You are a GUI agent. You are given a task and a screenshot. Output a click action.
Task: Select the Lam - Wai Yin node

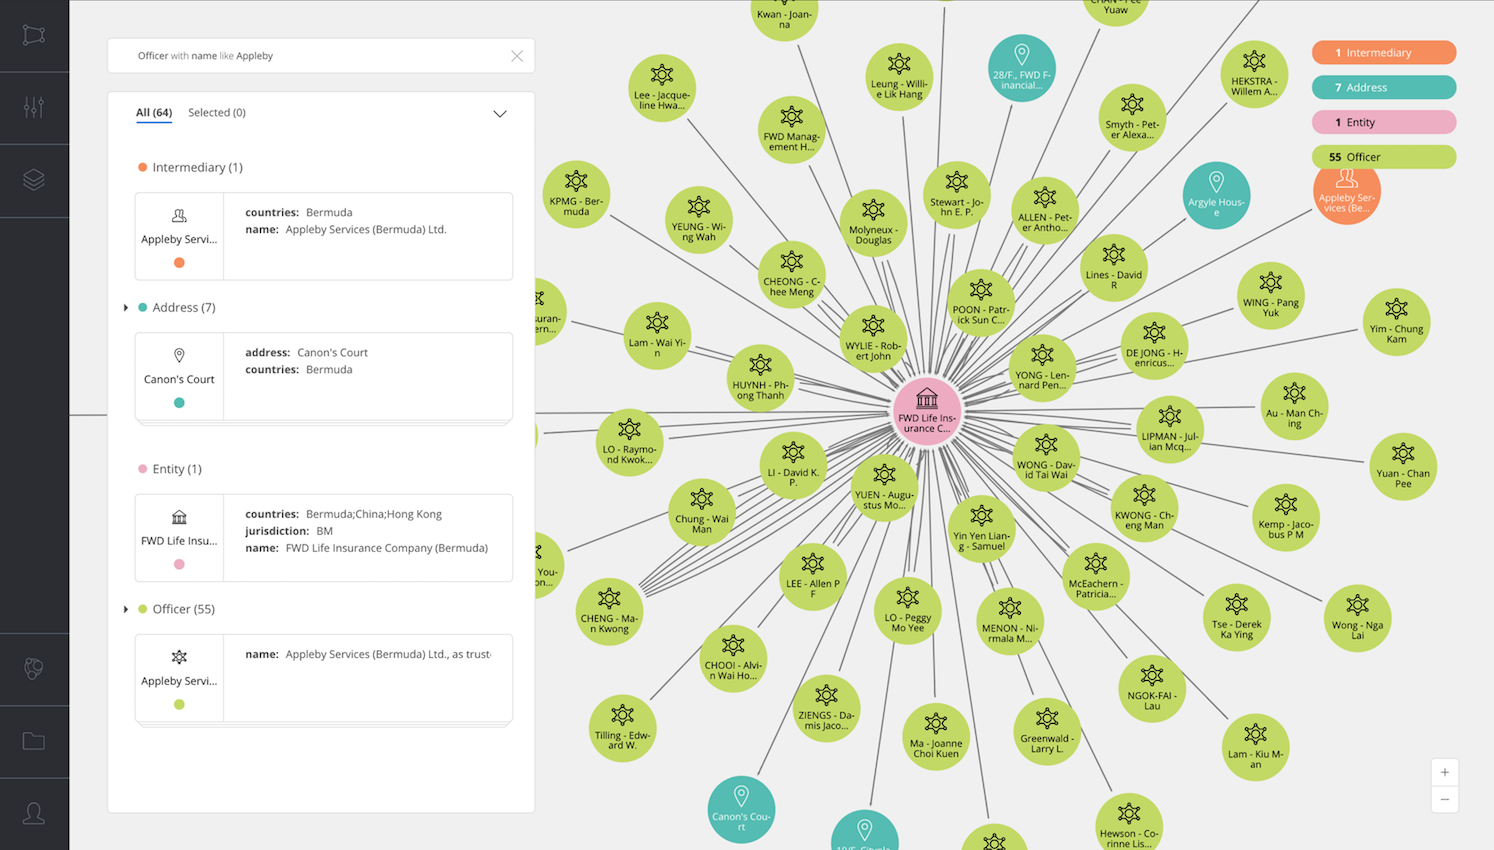click(657, 336)
